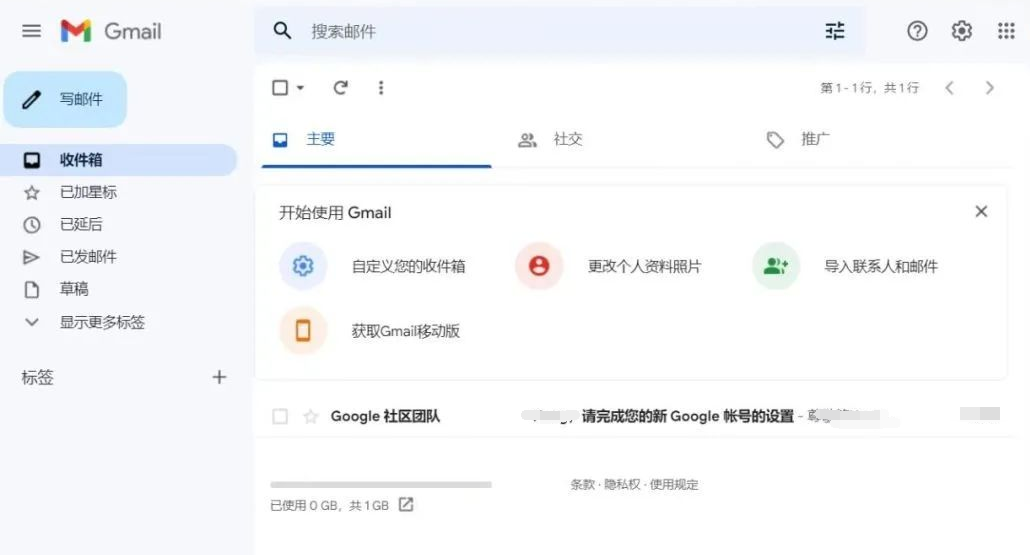Open 收件箱 folder
Viewport: 1030px width, 555px height.
pyautogui.click(x=118, y=160)
